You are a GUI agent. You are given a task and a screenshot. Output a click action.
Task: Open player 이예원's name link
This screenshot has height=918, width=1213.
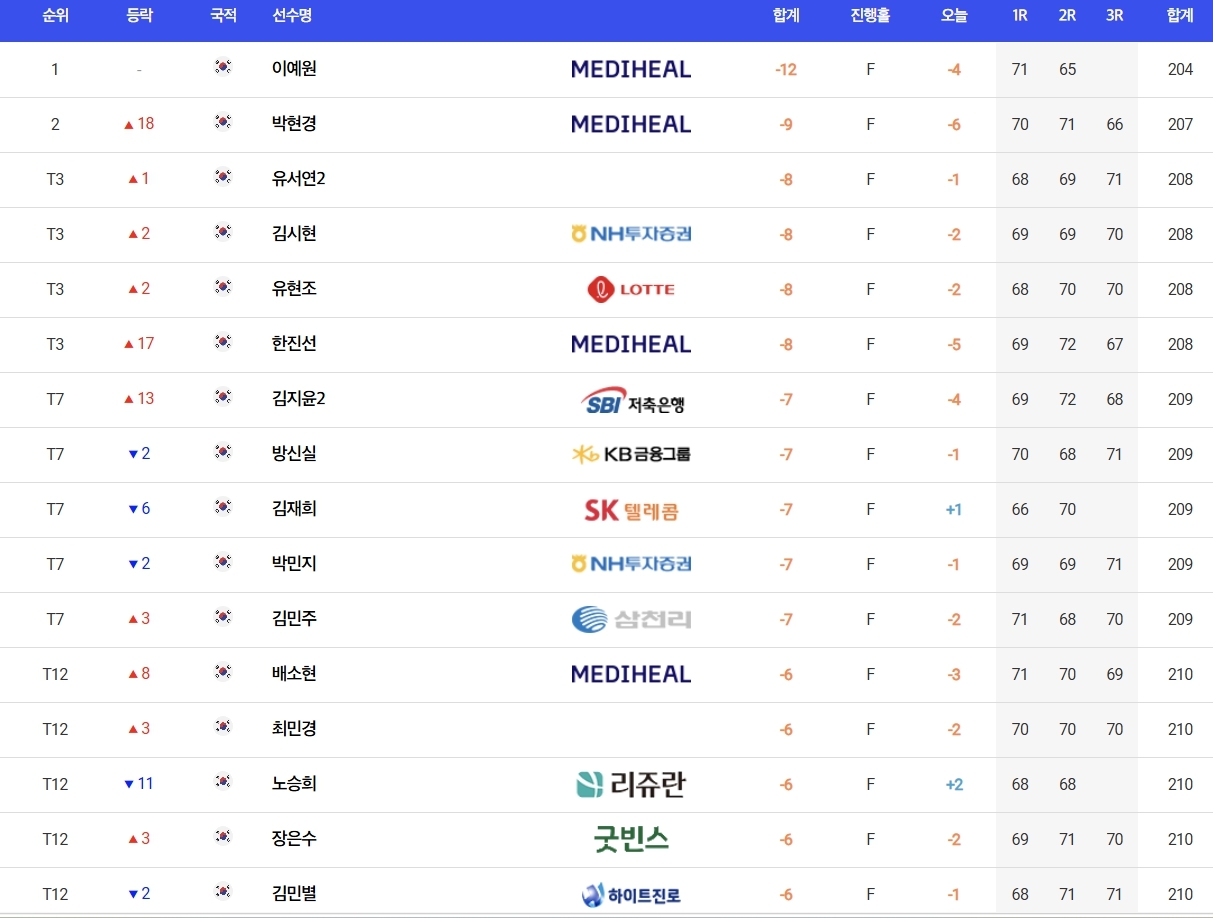(294, 69)
